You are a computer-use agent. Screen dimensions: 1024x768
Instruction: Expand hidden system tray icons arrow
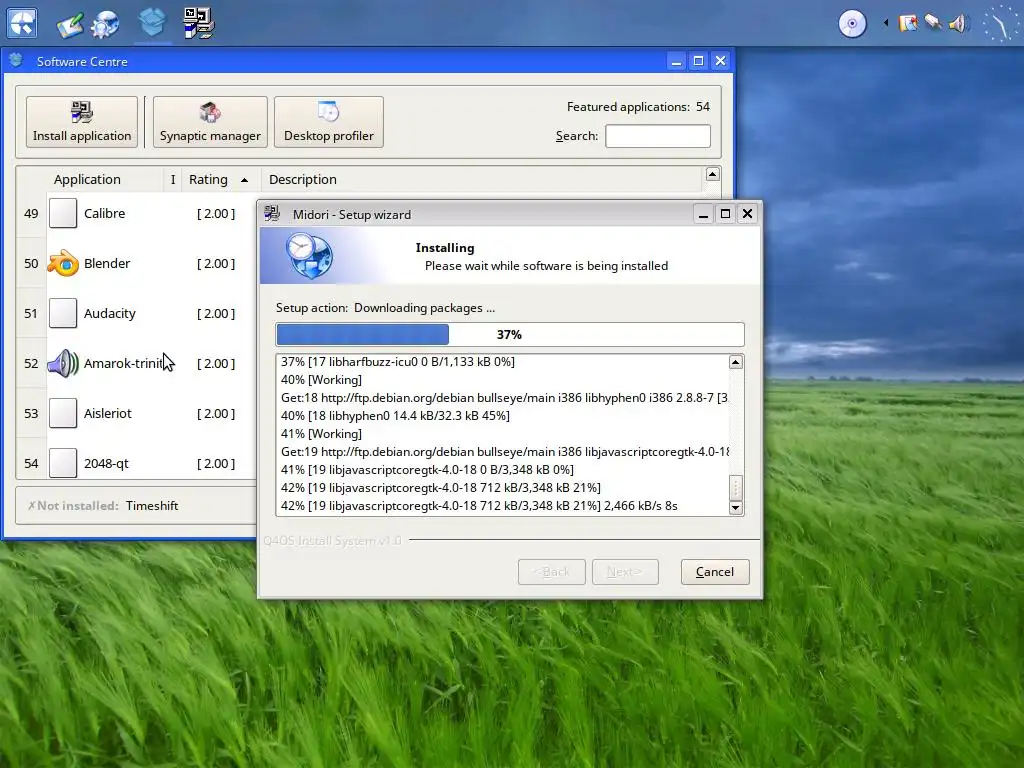pyautogui.click(x=886, y=23)
